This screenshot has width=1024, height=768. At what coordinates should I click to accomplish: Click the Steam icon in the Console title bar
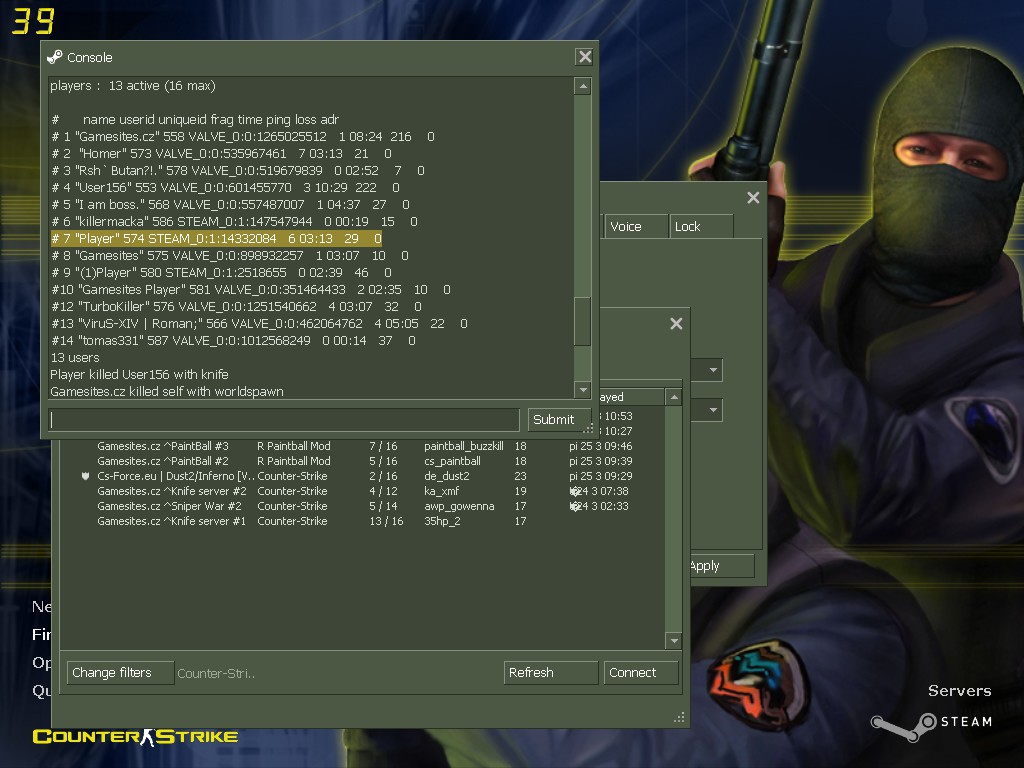click(55, 57)
